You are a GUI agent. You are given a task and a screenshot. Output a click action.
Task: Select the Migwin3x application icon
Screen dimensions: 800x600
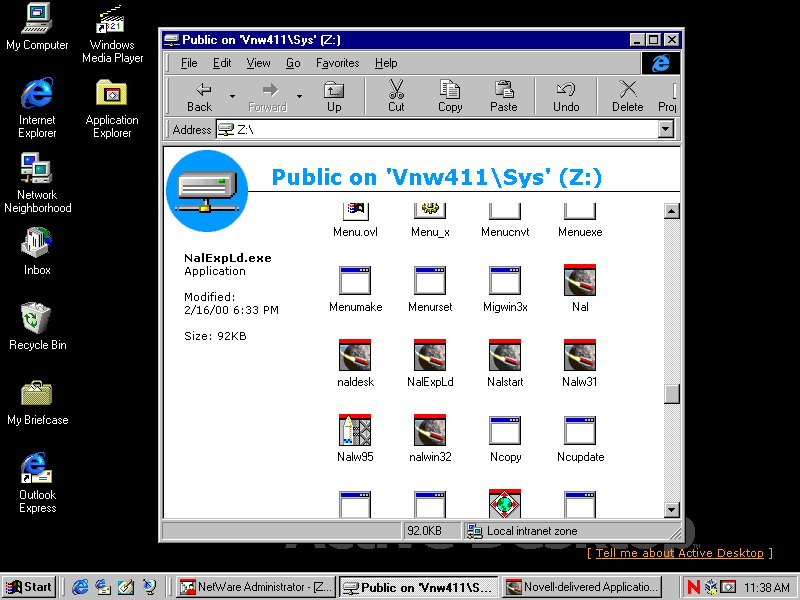coord(505,280)
